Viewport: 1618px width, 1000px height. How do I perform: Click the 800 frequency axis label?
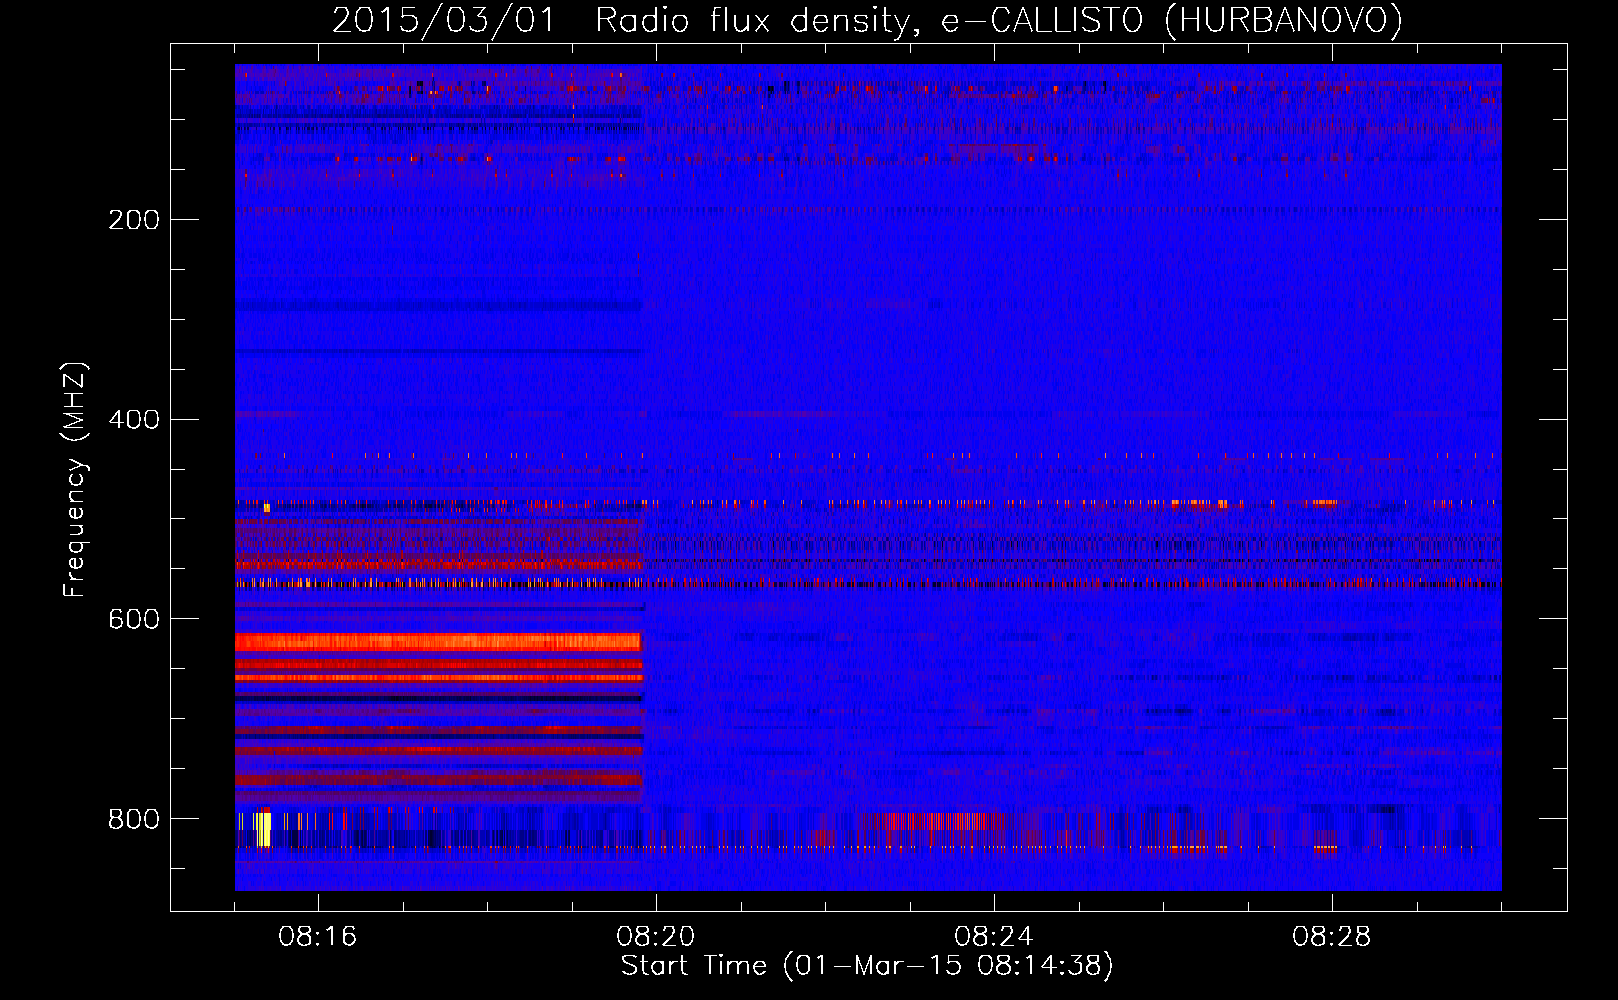click(x=134, y=820)
